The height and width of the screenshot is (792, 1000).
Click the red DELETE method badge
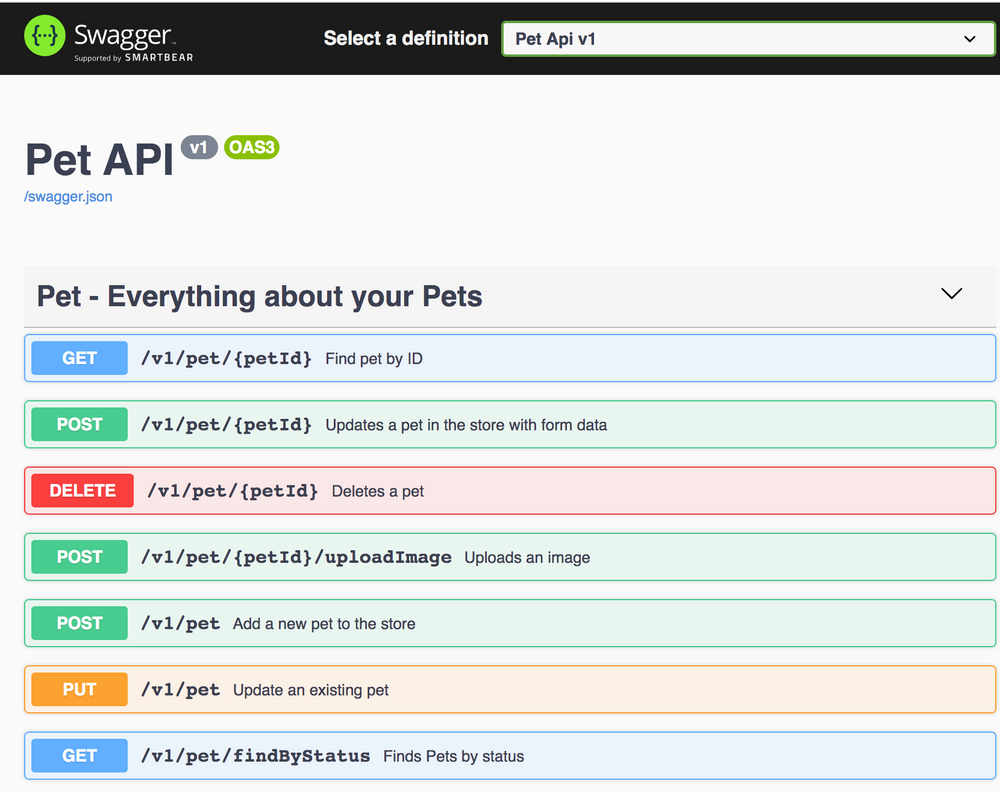[81, 490]
